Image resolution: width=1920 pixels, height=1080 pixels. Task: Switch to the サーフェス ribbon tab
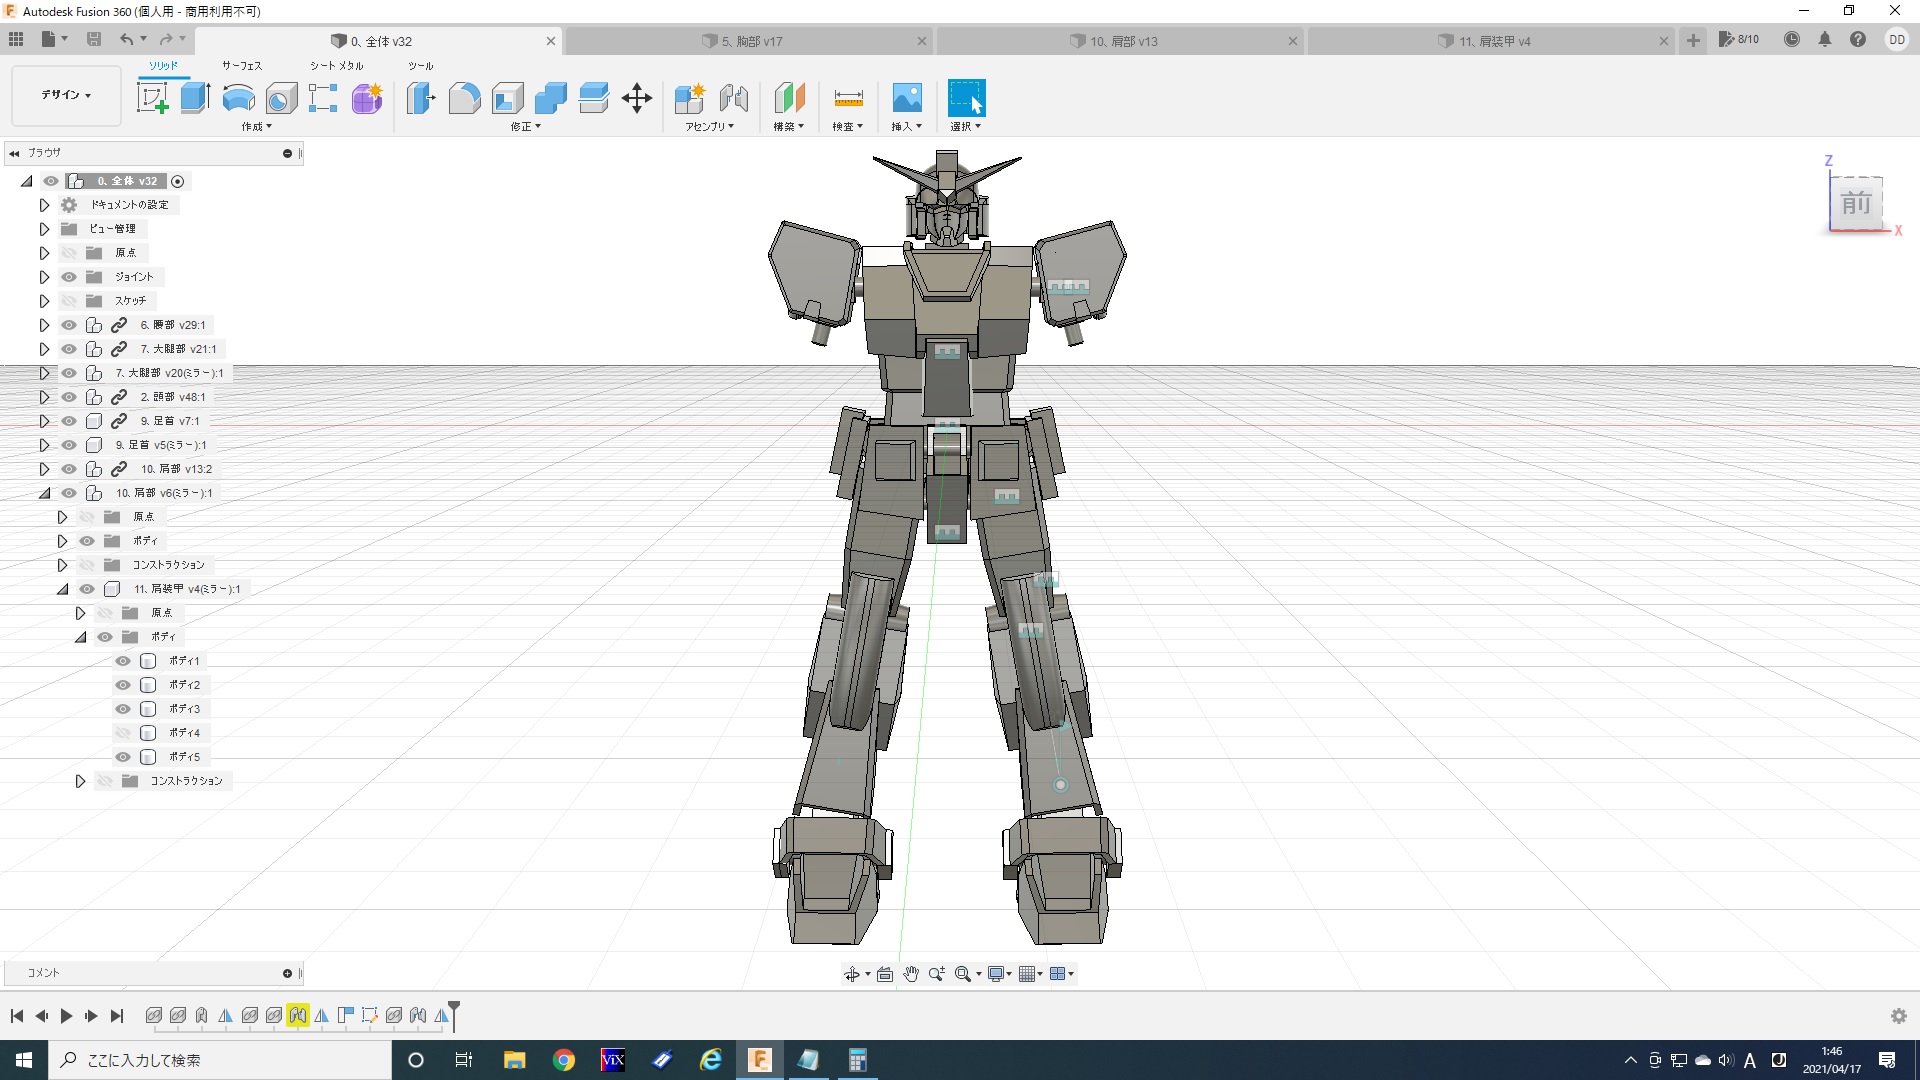click(241, 66)
